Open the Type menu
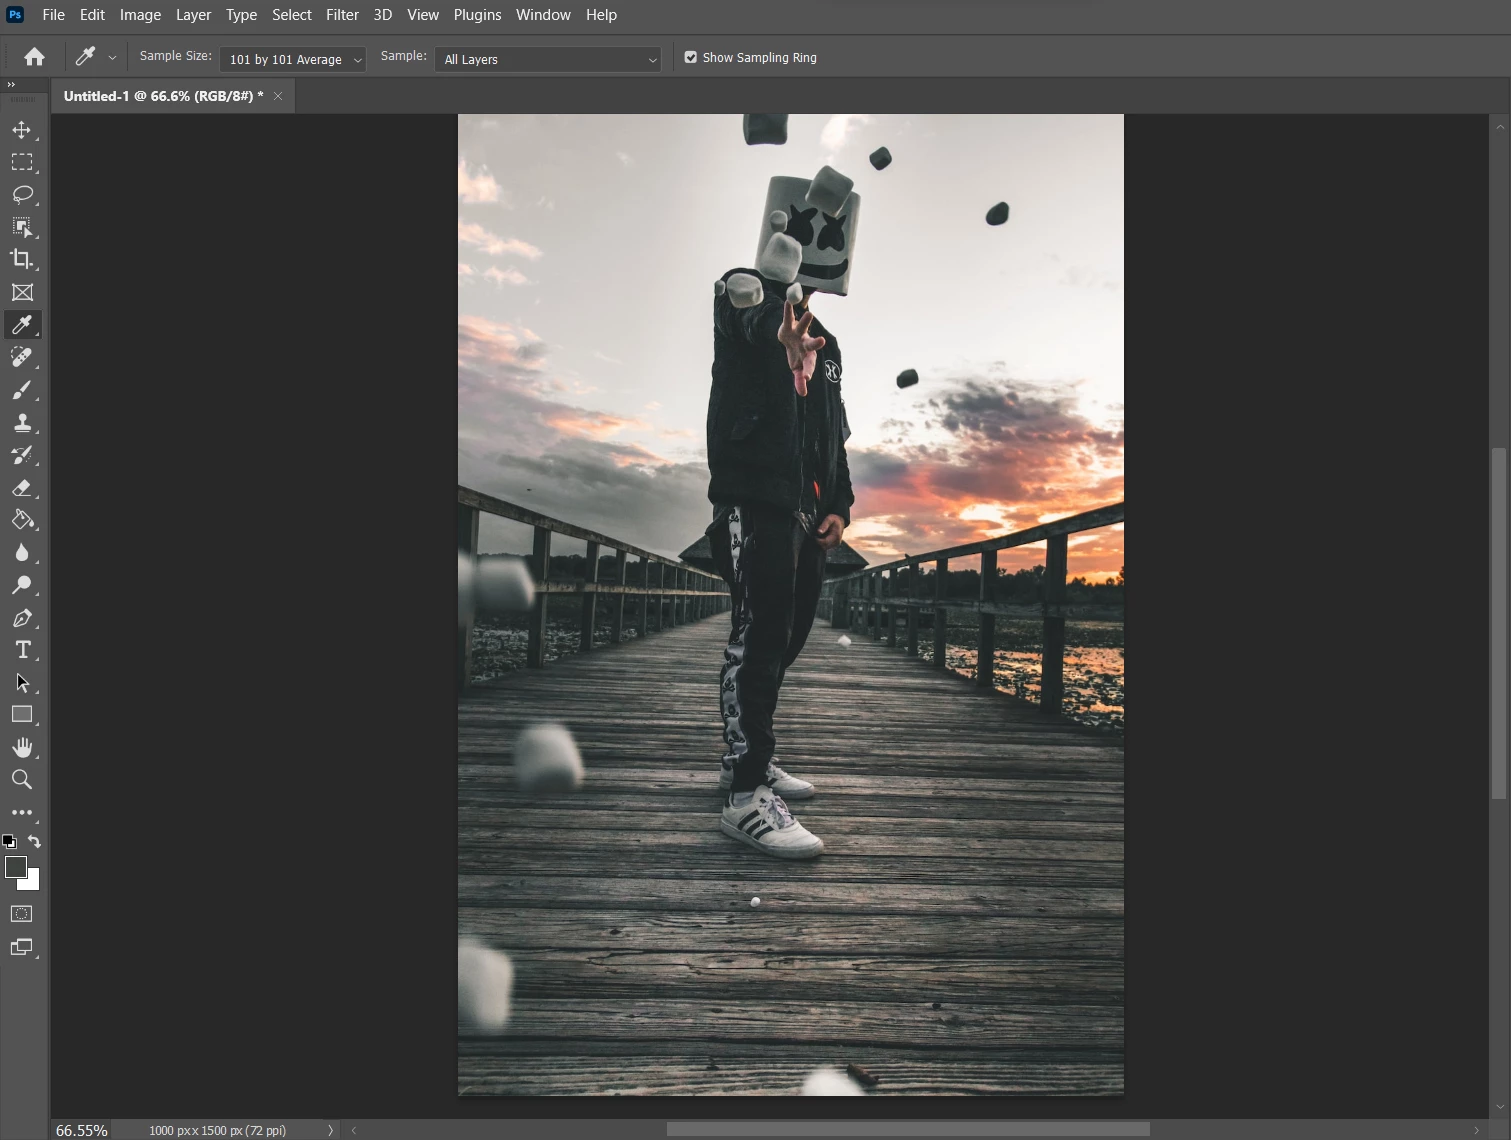Image resolution: width=1511 pixels, height=1140 pixels. point(241,15)
